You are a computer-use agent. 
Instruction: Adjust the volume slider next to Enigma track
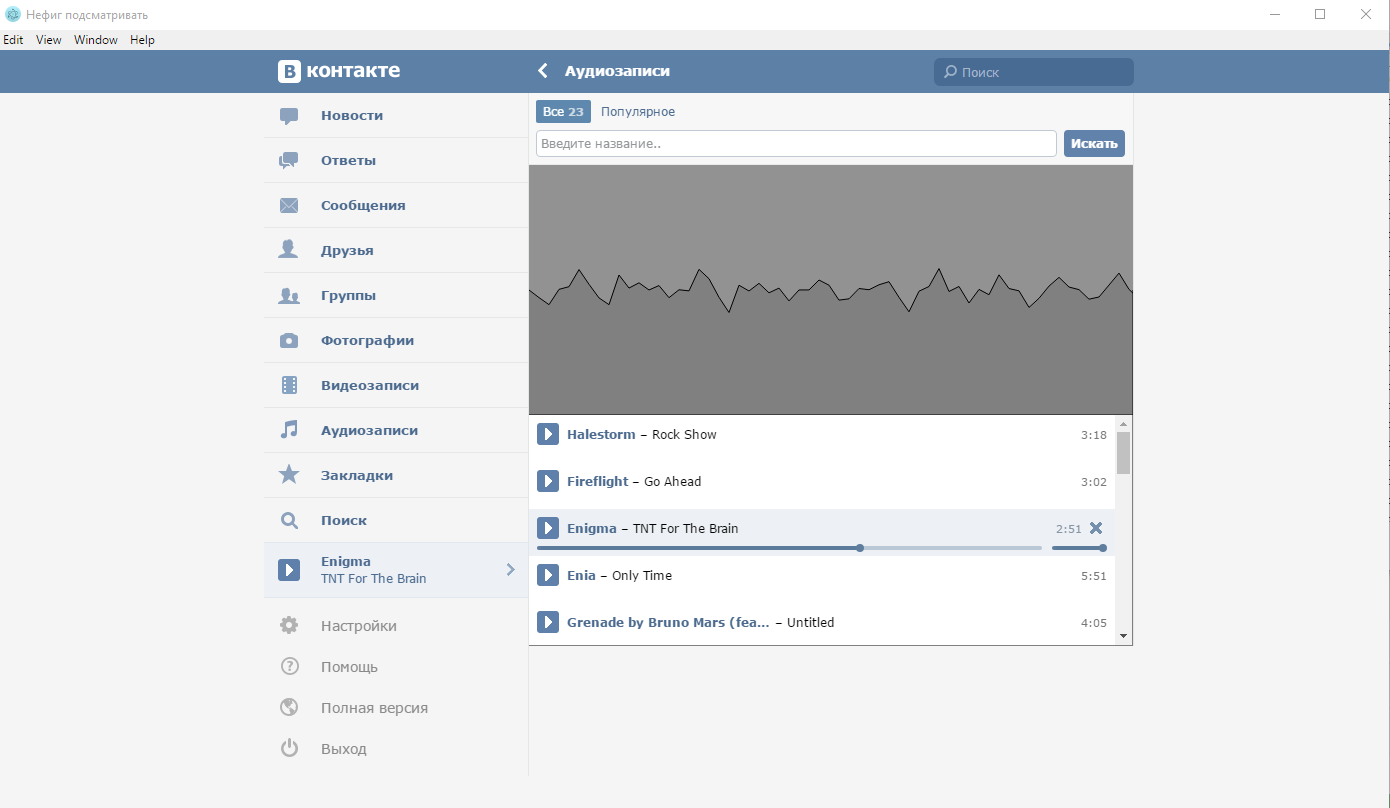click(1079, 548)
